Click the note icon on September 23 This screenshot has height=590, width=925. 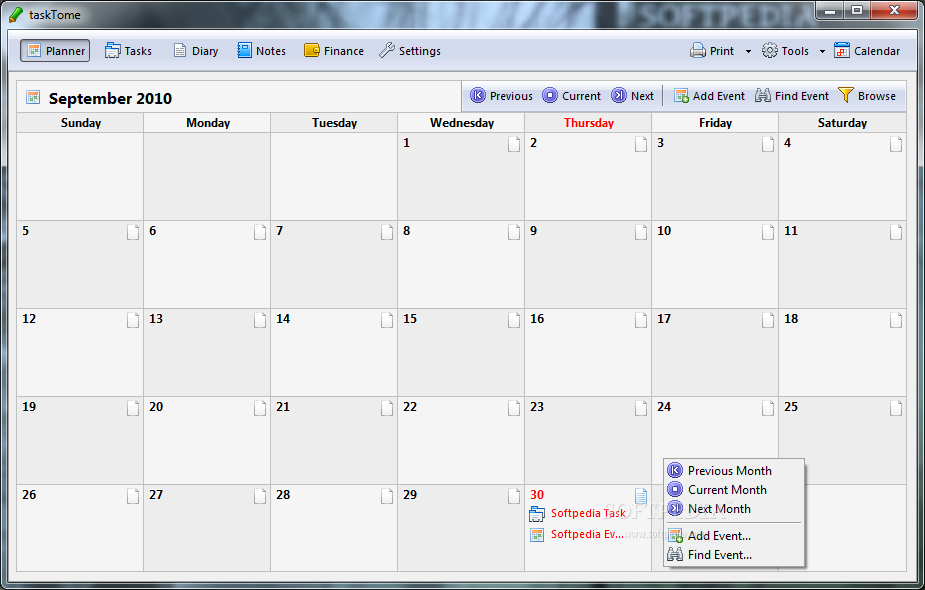pos(641,408)
